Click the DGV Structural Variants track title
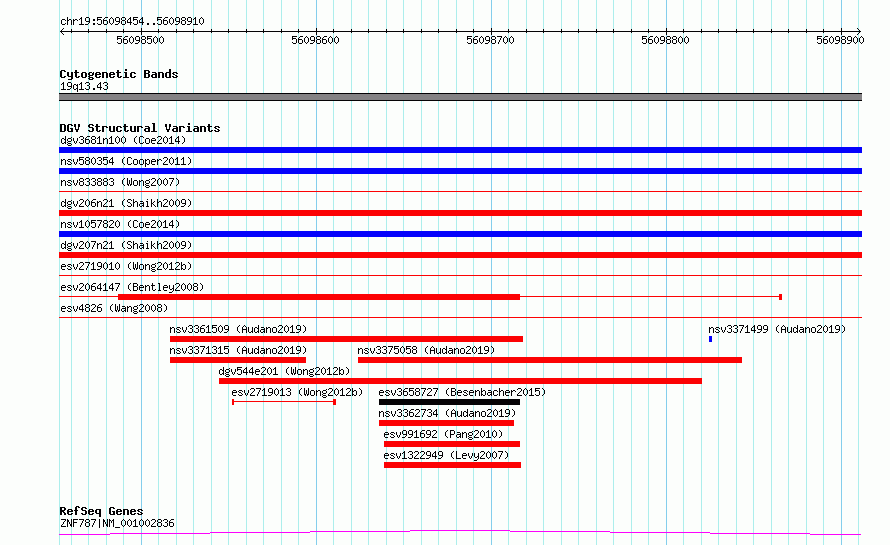 point(140,128)
